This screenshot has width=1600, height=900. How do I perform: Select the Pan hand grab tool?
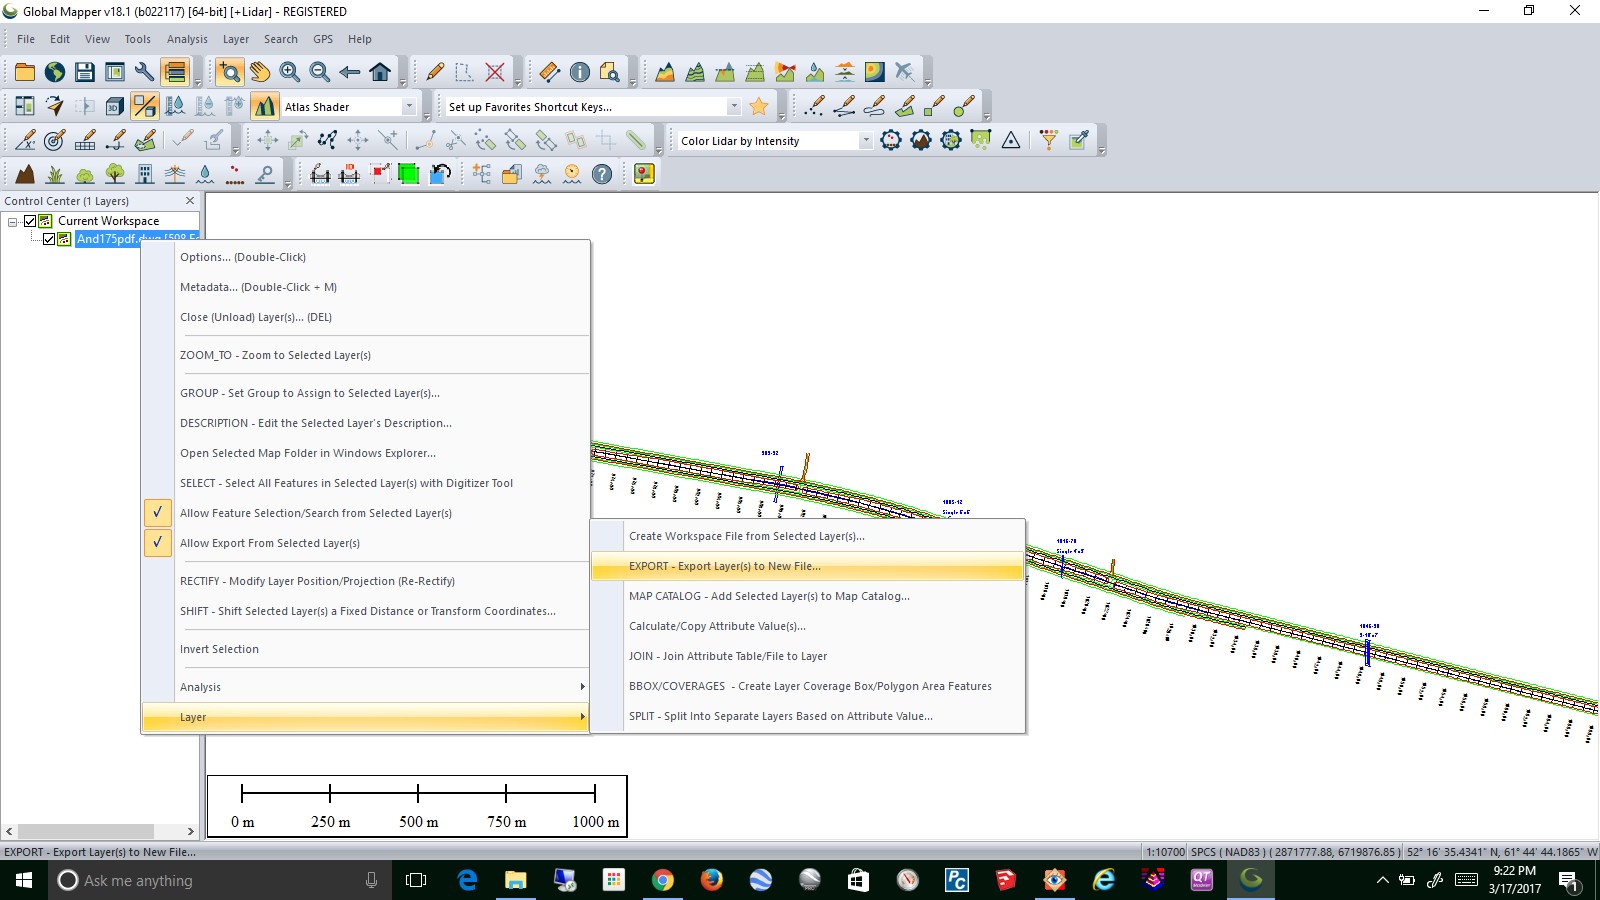[x=260, y=72]
